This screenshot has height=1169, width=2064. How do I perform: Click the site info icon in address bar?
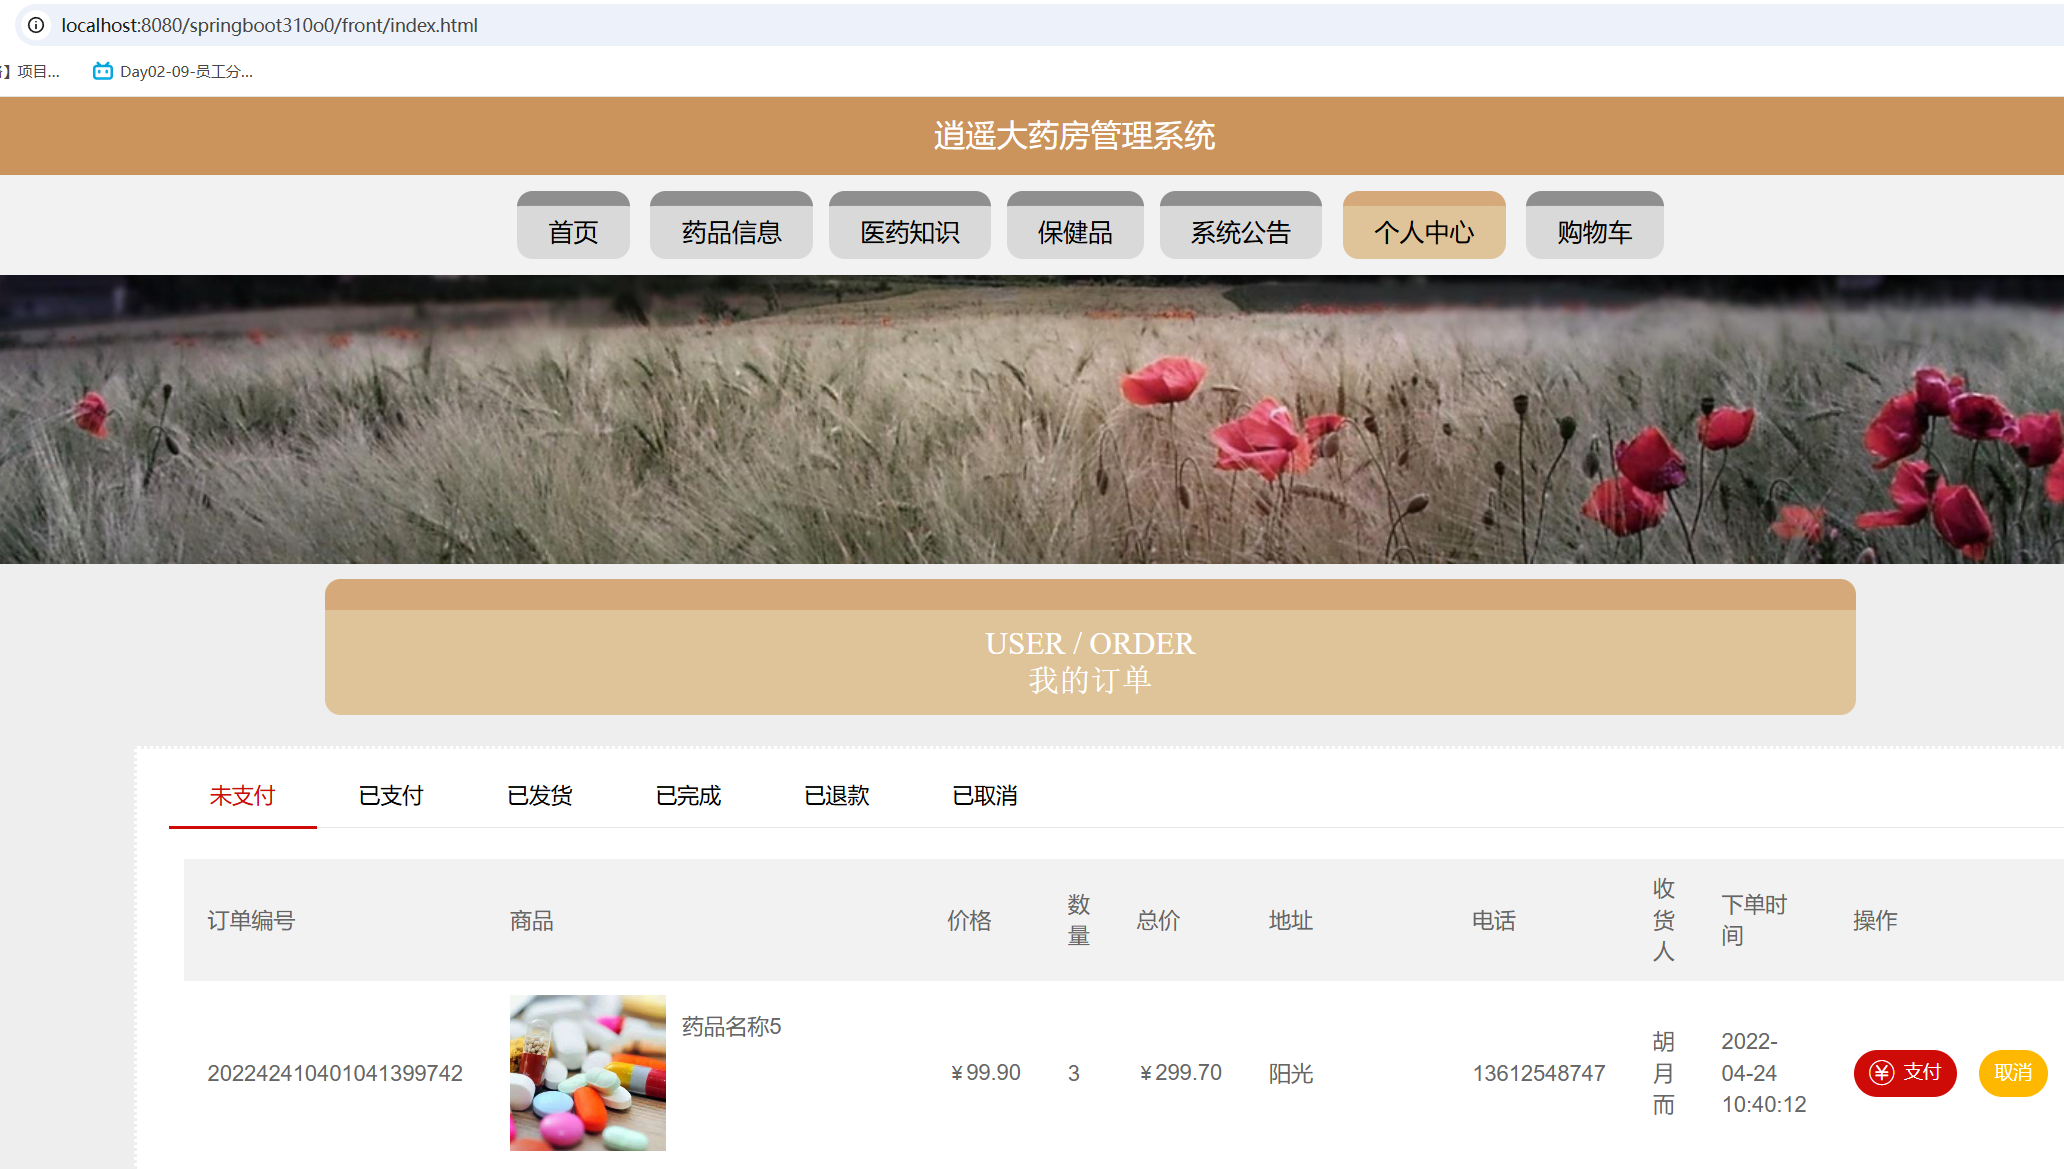pyautogui.click(x=36, y=26)
